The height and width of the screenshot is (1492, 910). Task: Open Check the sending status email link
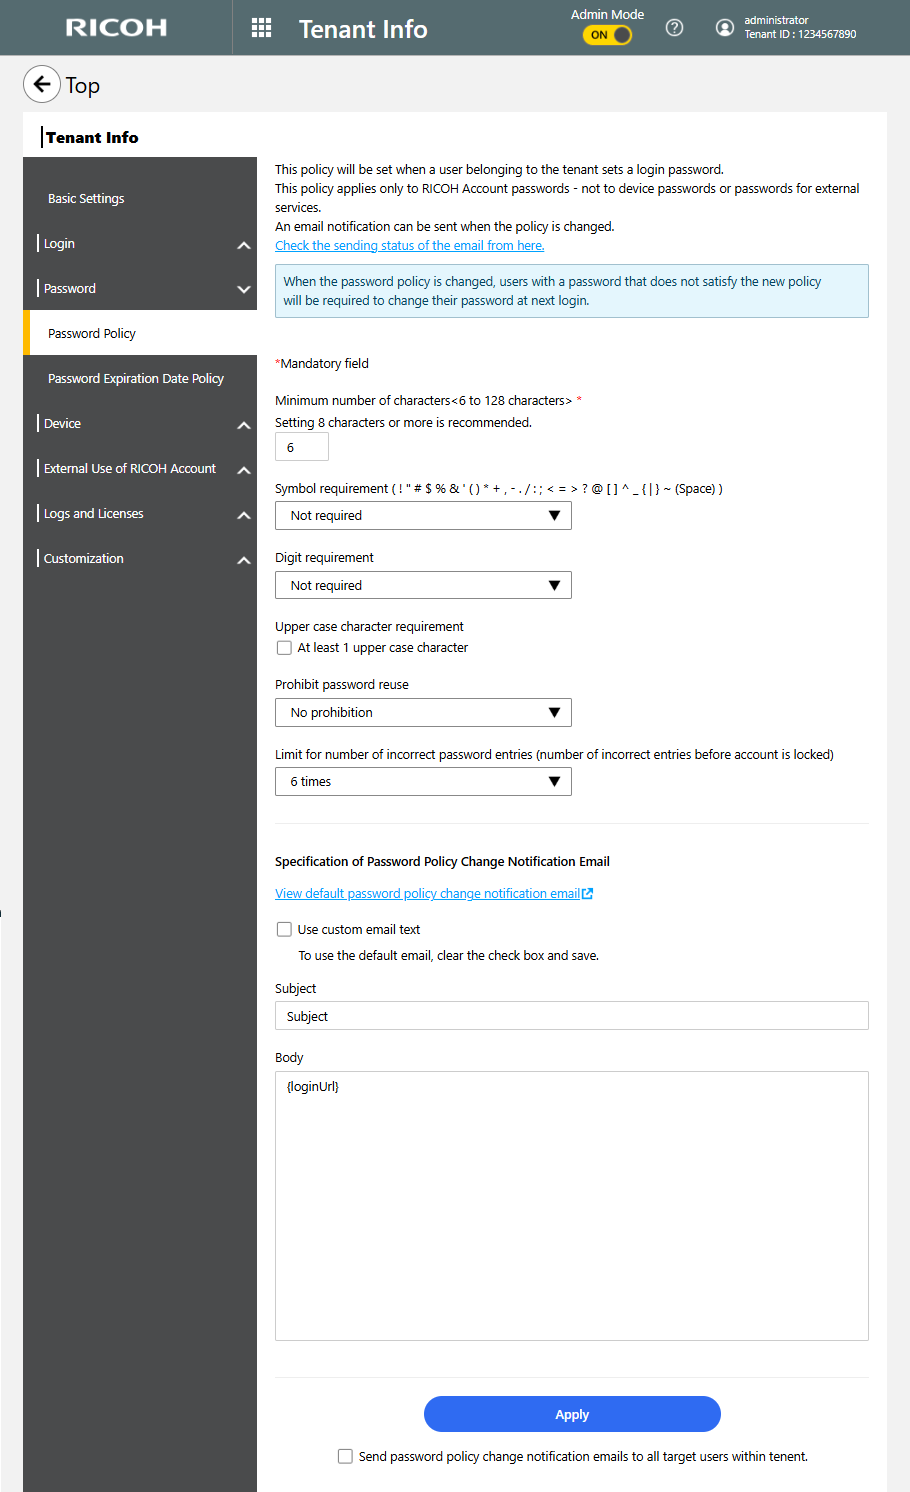click(409, 246)
